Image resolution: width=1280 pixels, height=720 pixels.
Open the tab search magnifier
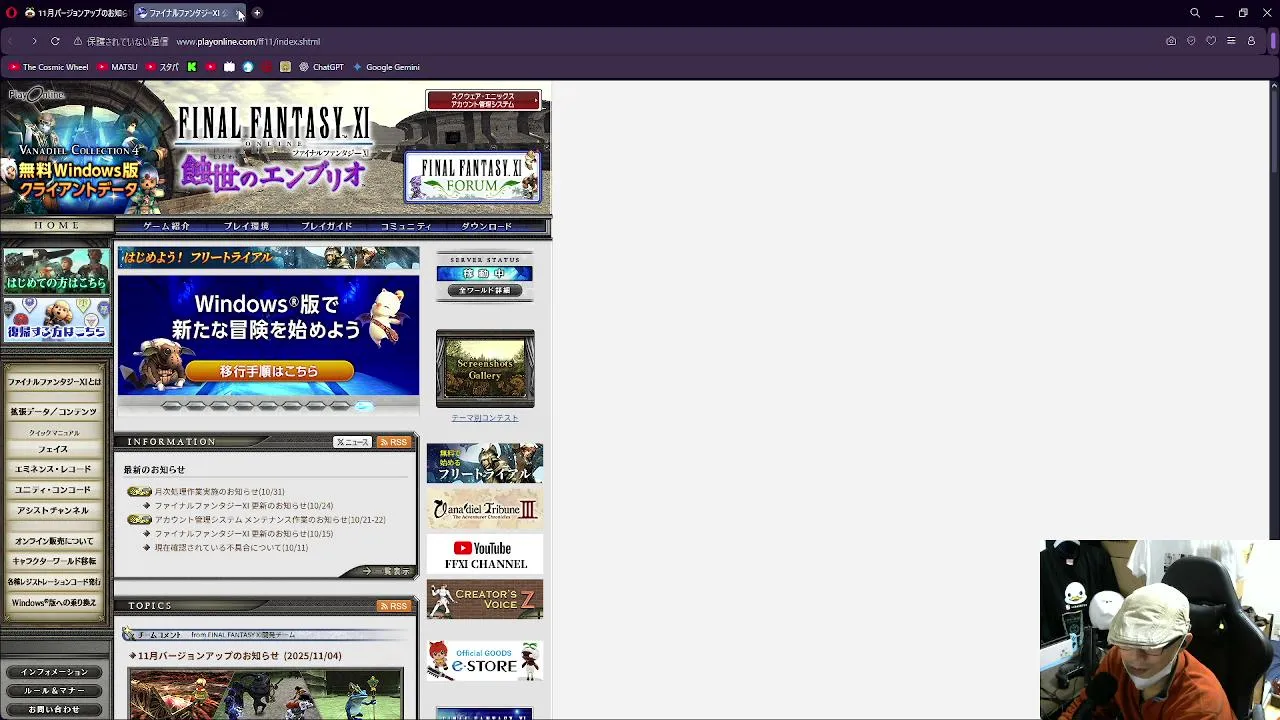(1195, 13)
